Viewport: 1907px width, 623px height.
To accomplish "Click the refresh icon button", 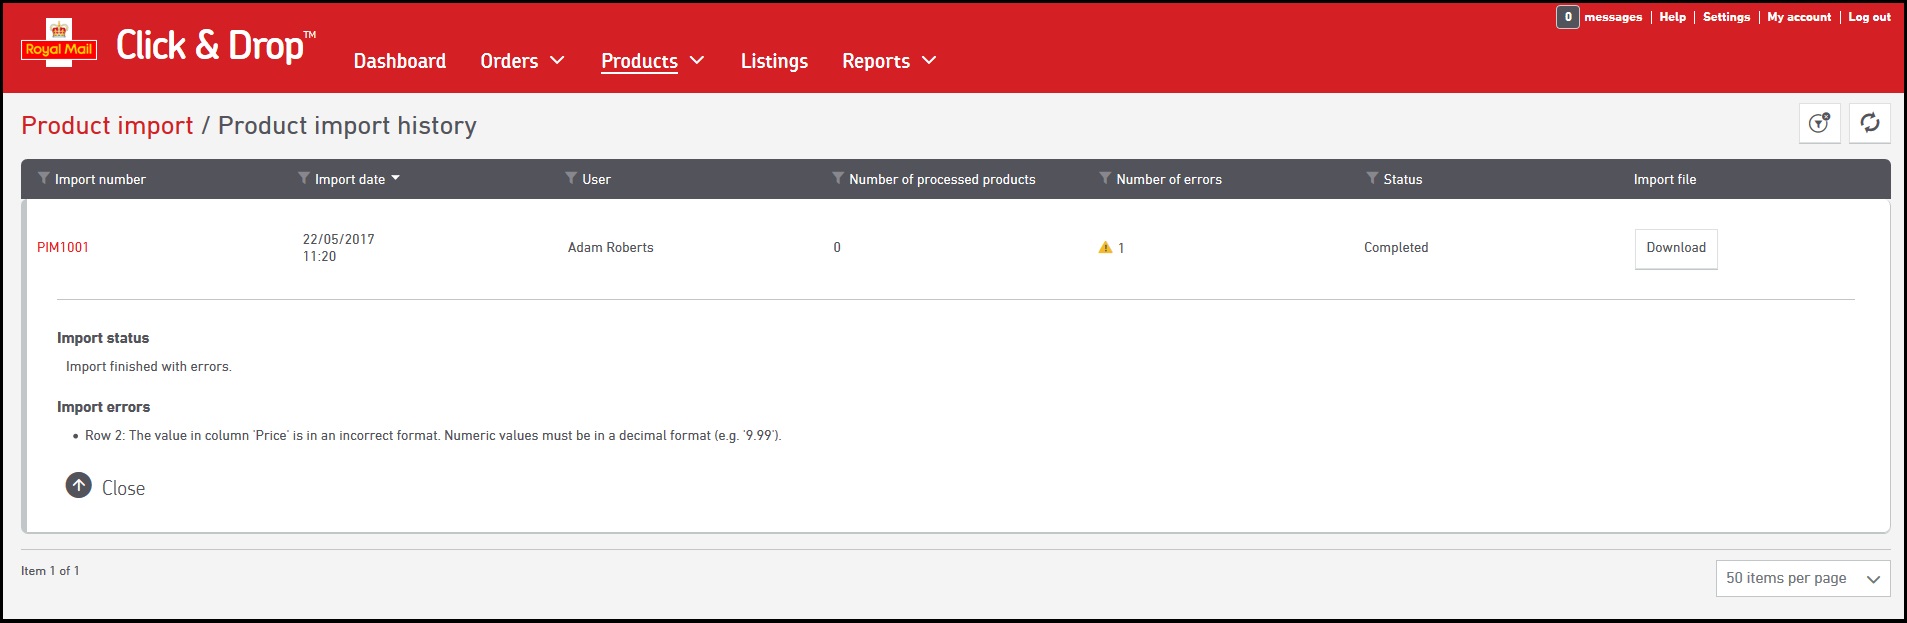I will pyautogui.click(x=1869, y=123).
